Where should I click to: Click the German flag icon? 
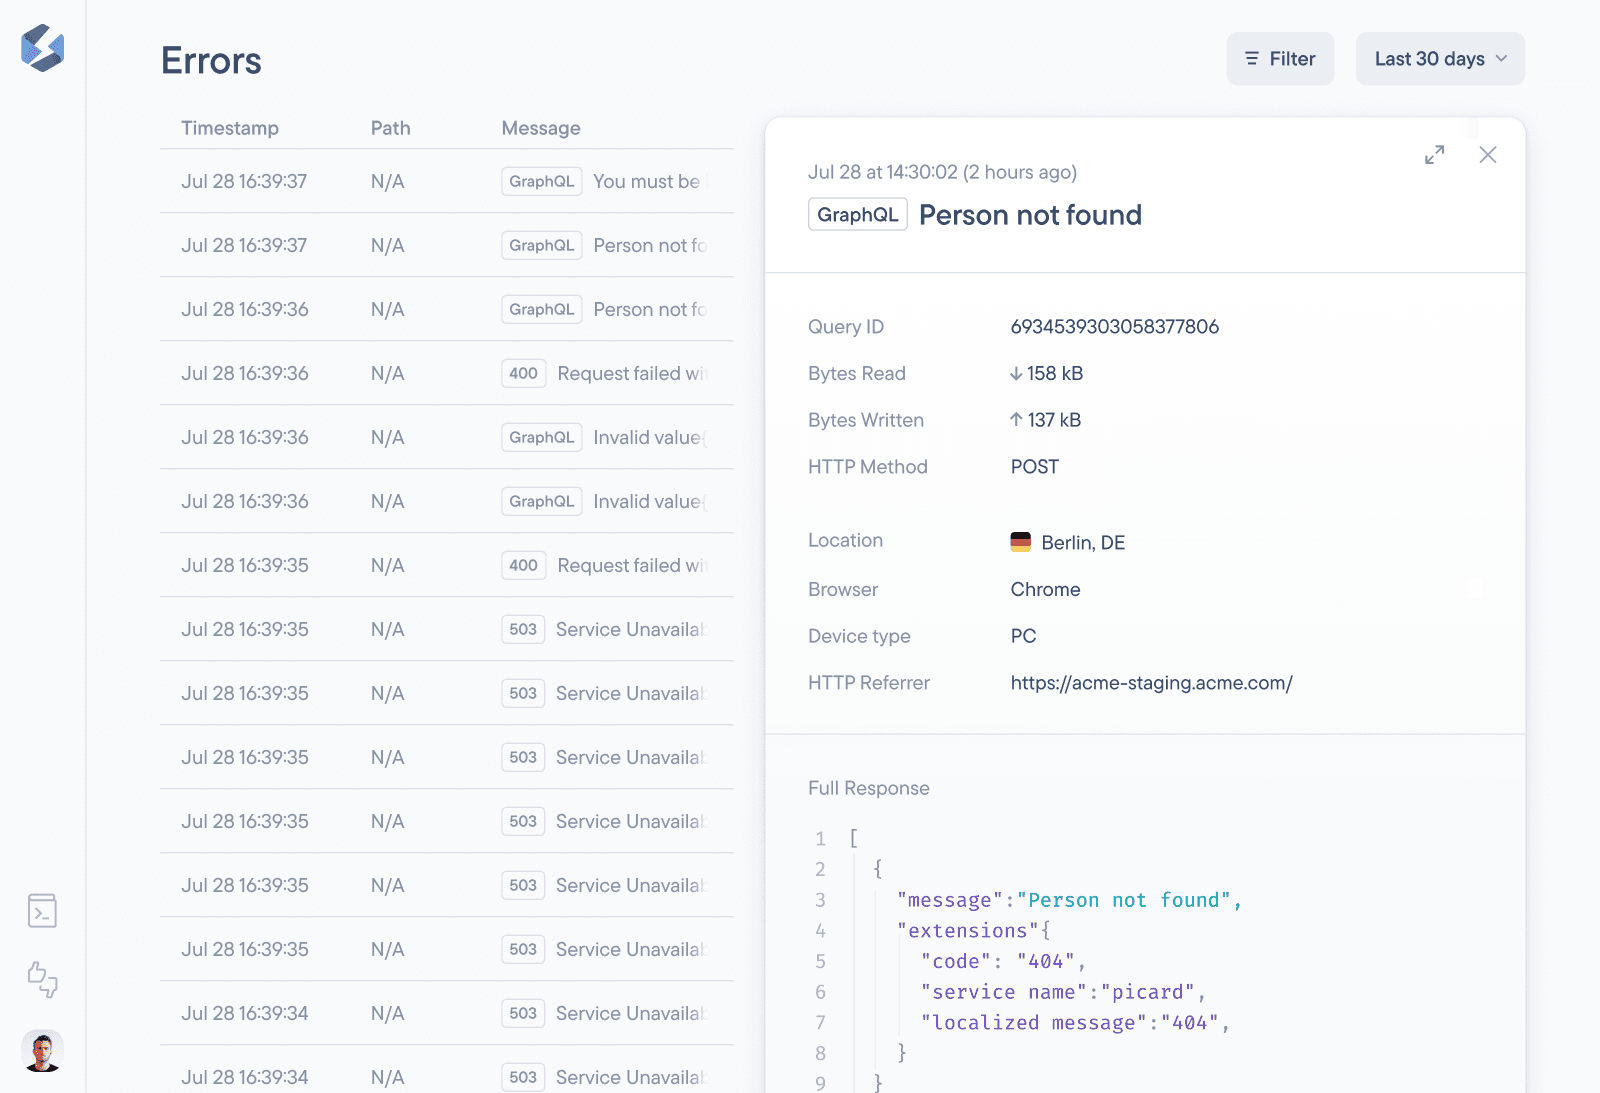pyautogui.click(x=1020, y=542)
